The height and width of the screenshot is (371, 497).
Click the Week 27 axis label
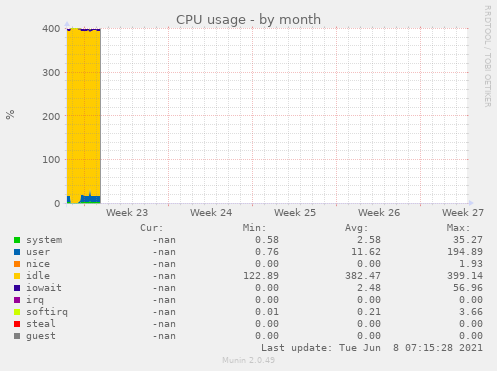(463, 213)
